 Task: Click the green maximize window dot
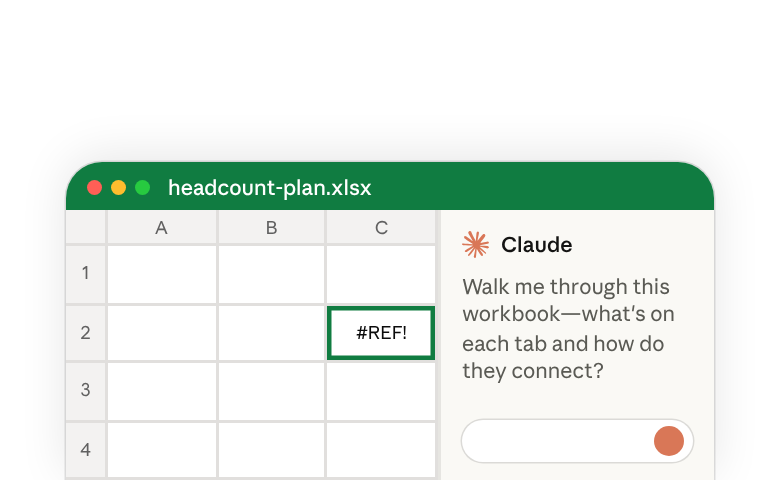click(143, 188)
